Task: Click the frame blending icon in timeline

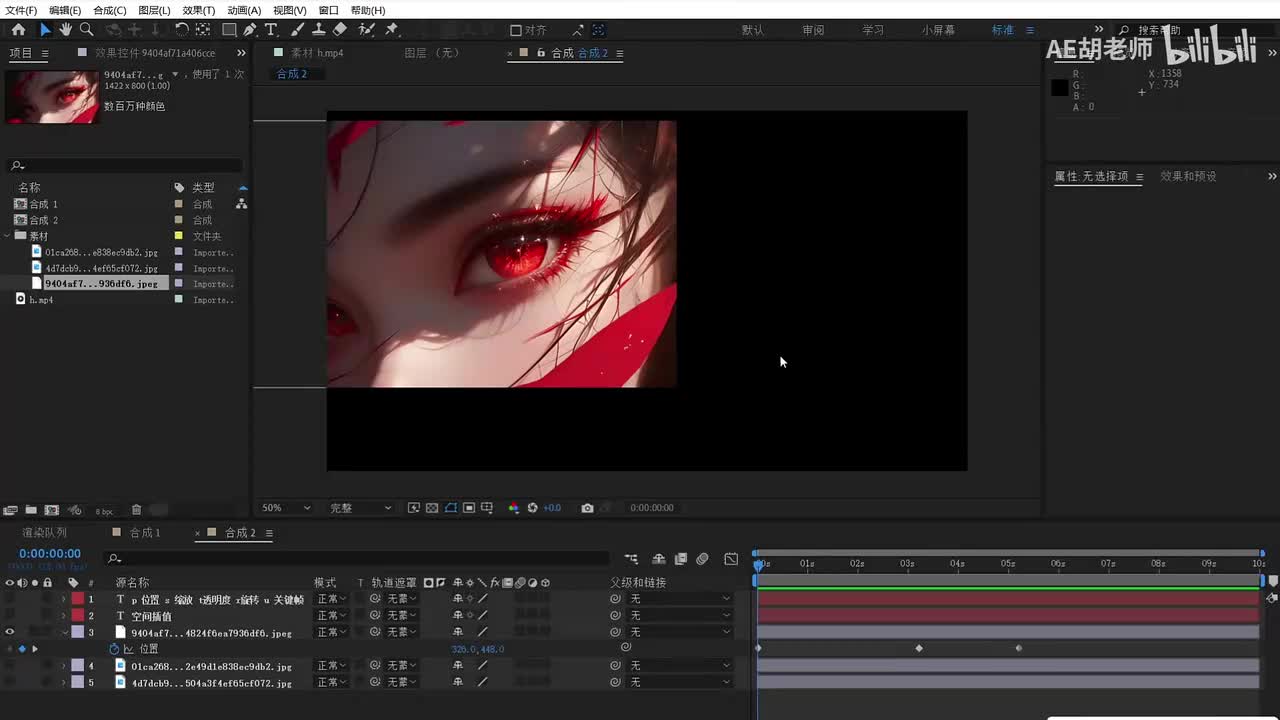Action: tap(681, 559)
